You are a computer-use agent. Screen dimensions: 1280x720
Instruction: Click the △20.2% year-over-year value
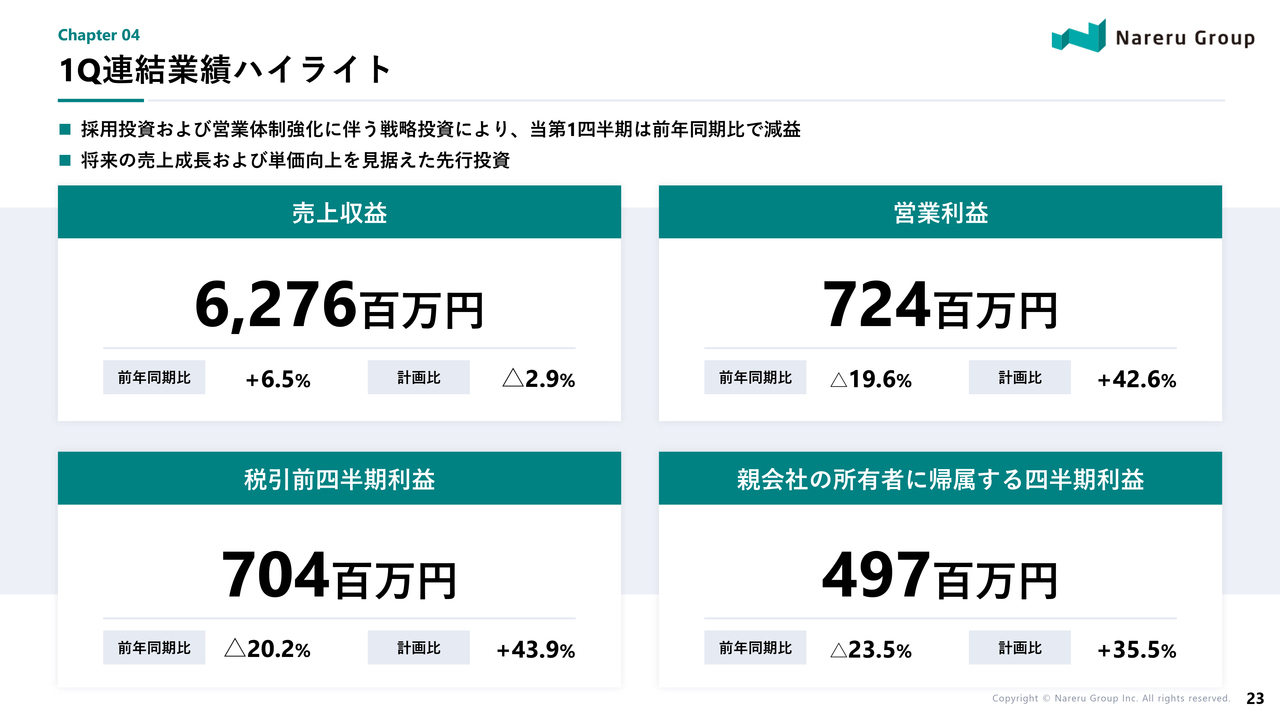point(267,650)
